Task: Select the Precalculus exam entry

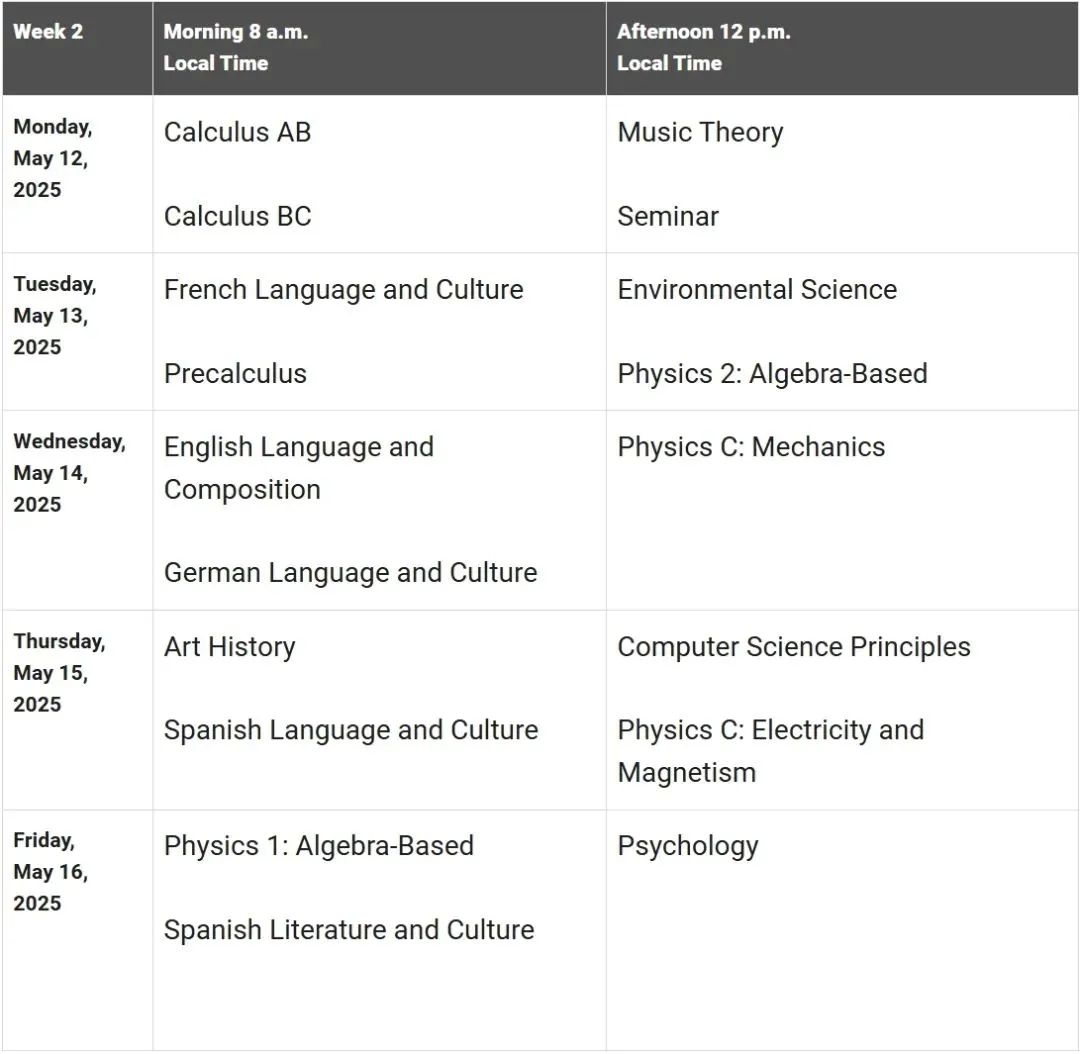Action: (x=235, y=374)
